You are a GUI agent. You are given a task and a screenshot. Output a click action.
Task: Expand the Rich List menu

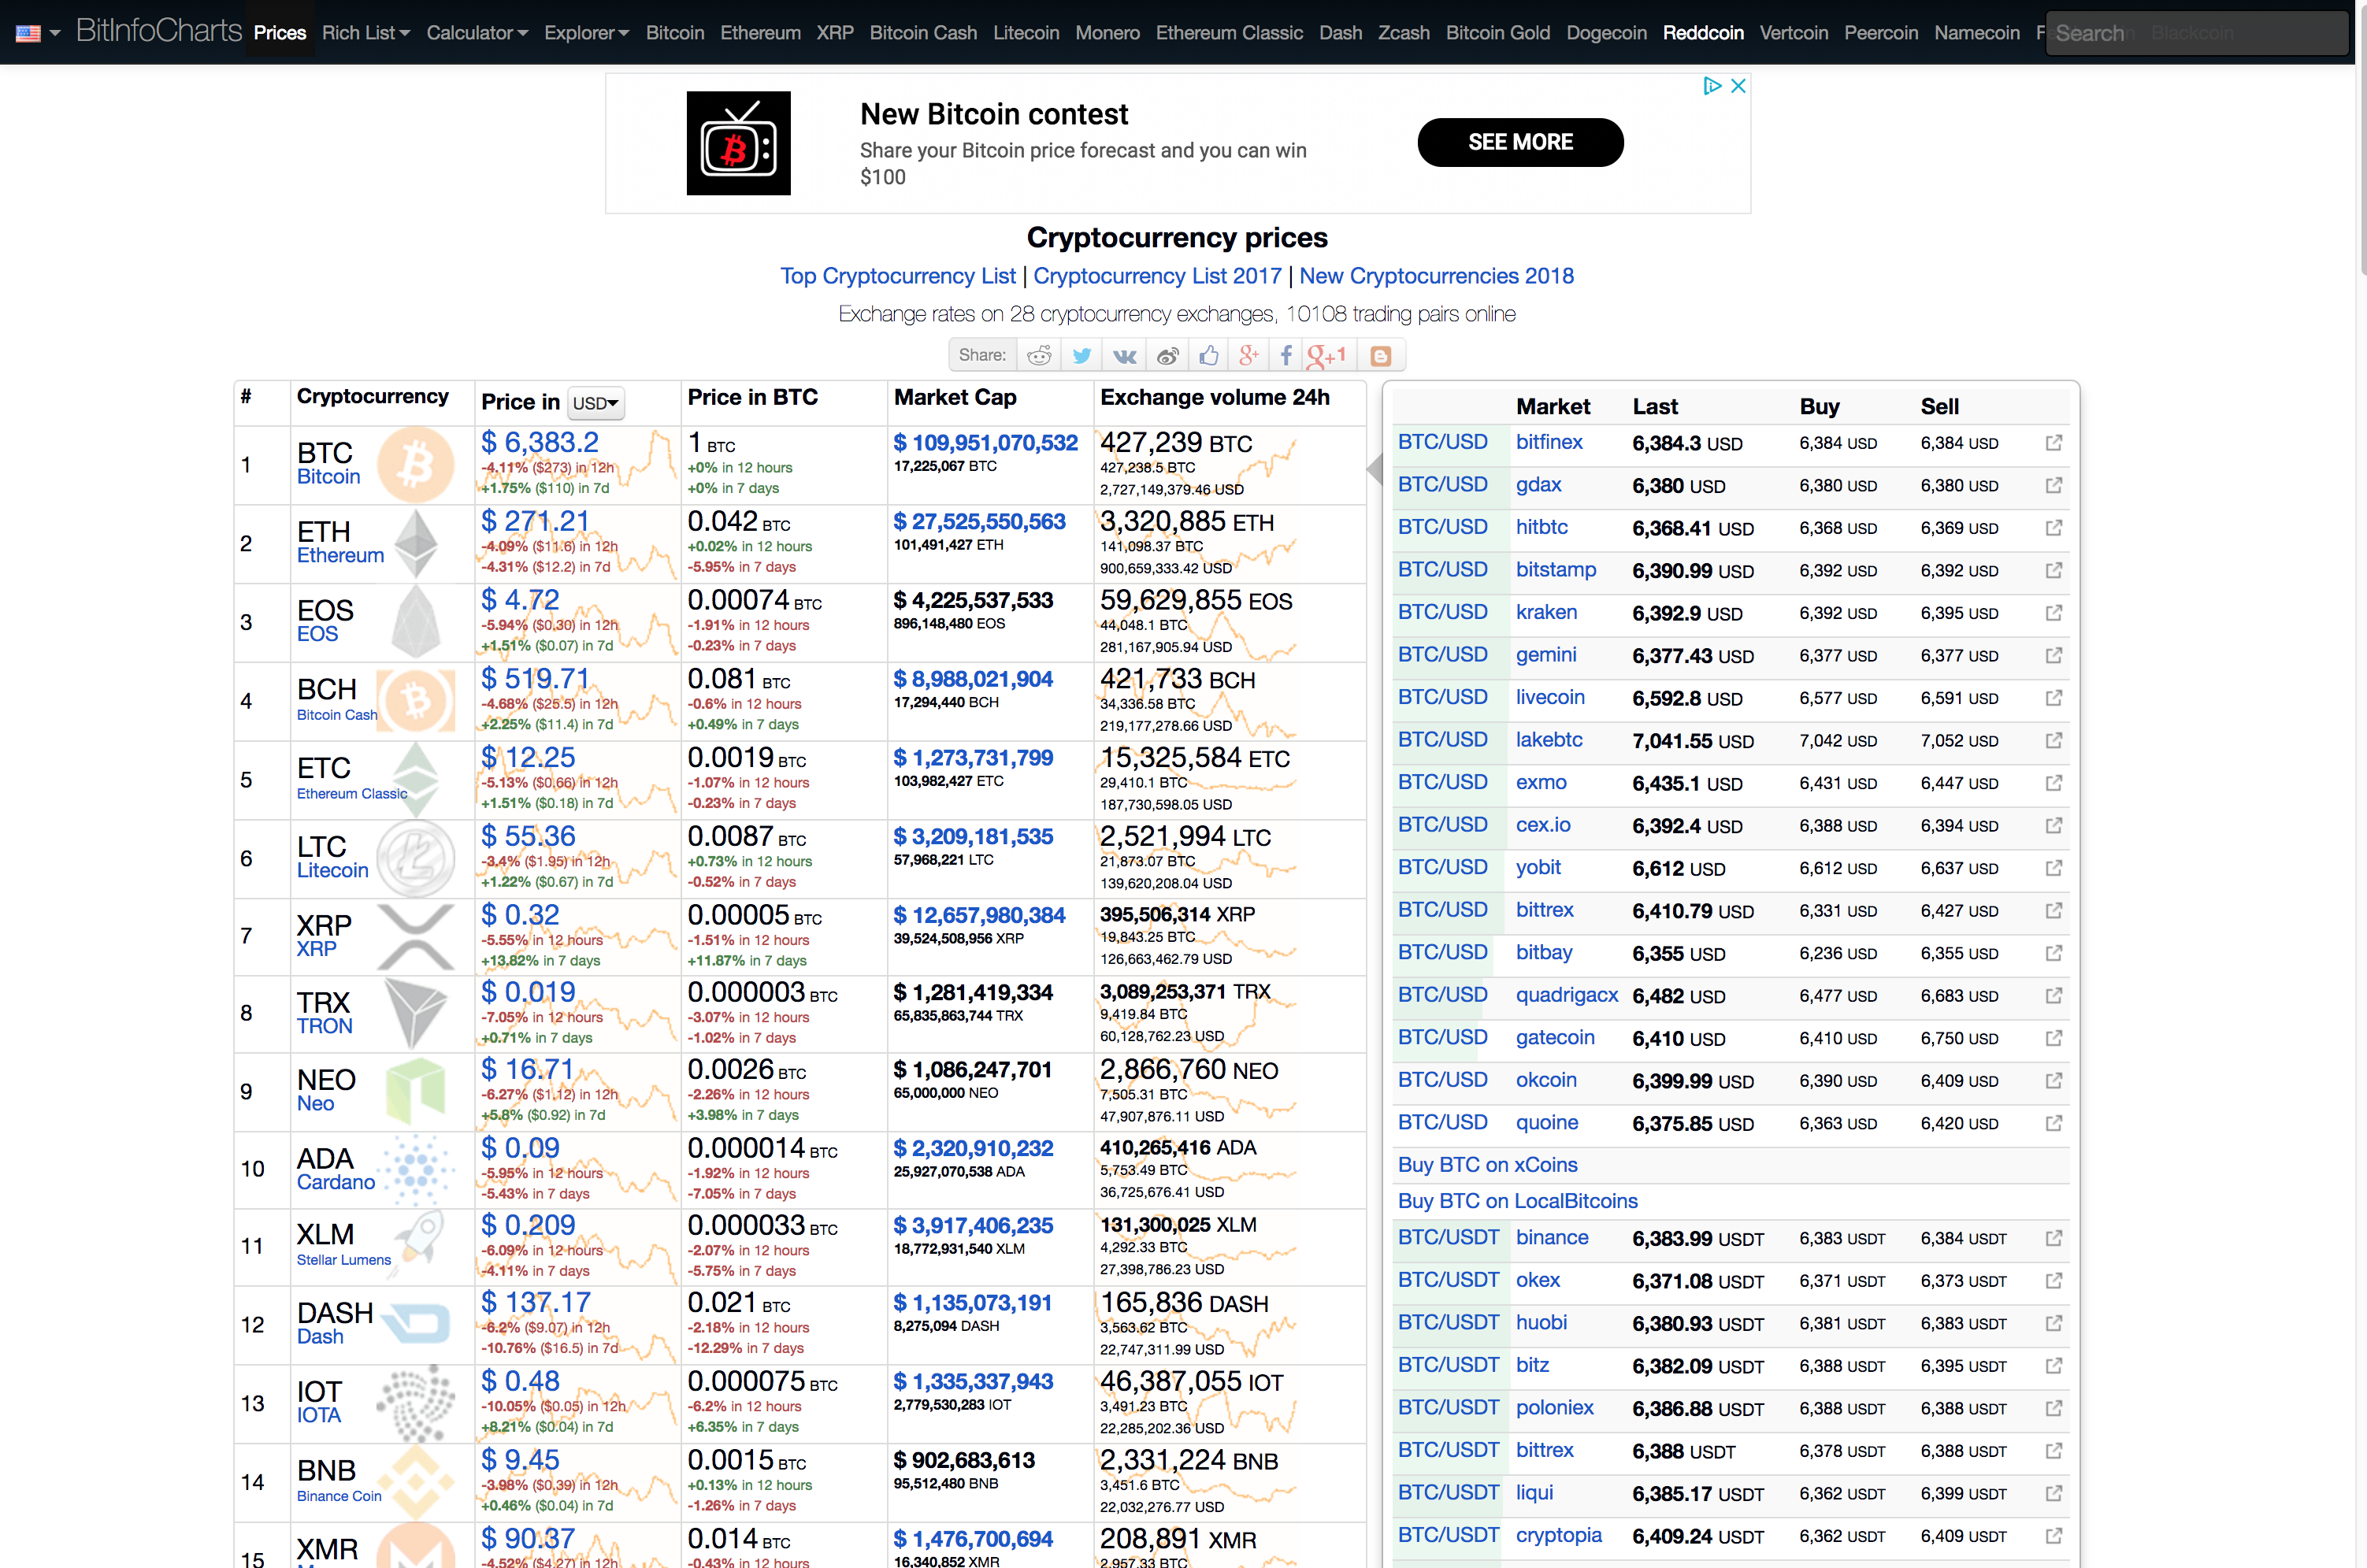coord(366,33)
